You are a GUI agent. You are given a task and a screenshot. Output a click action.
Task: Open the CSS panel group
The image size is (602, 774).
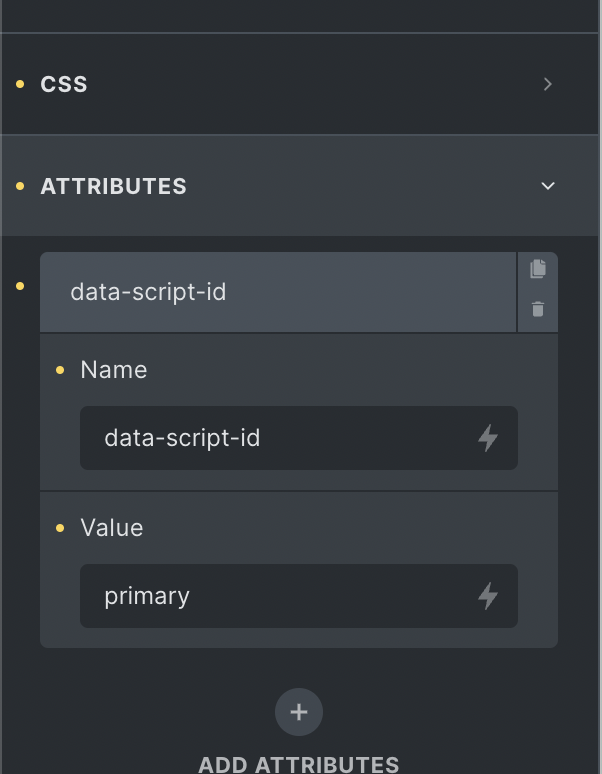(64, 85)
